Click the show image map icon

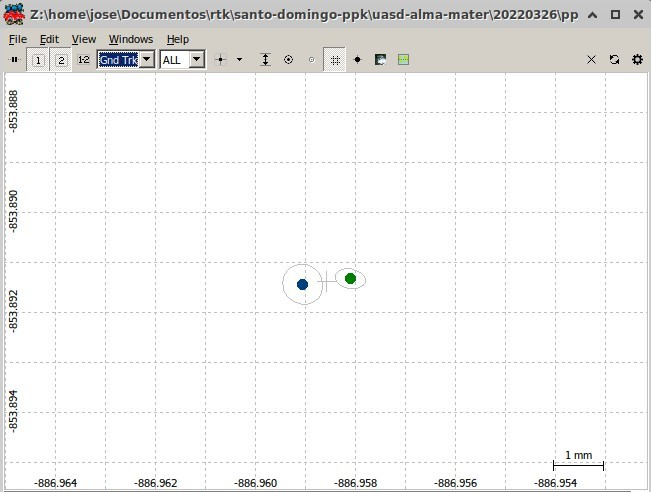coord(380,60)
